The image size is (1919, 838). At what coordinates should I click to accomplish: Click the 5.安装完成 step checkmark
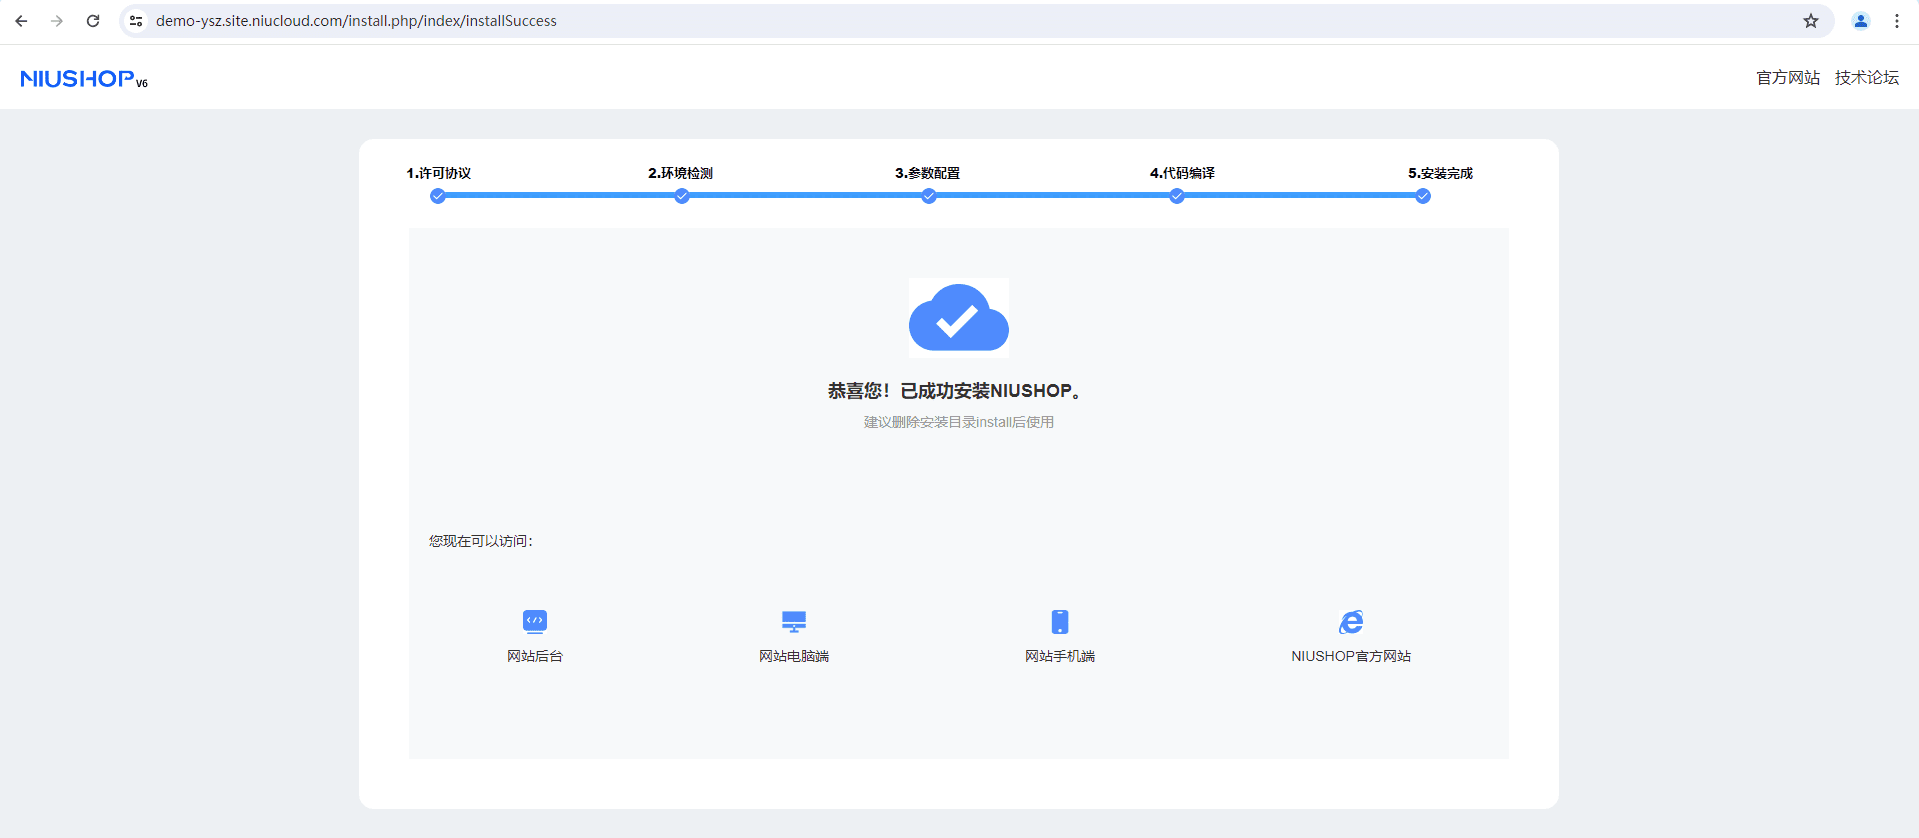1423,196
